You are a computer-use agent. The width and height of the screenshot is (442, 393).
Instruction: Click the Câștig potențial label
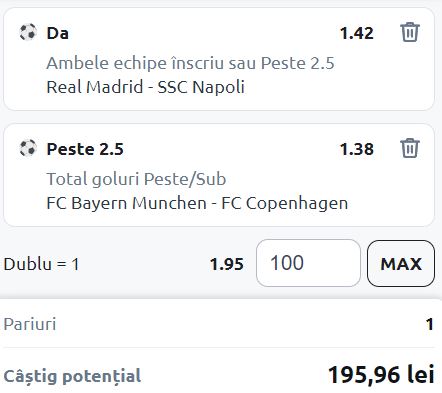tap(72, 376)
